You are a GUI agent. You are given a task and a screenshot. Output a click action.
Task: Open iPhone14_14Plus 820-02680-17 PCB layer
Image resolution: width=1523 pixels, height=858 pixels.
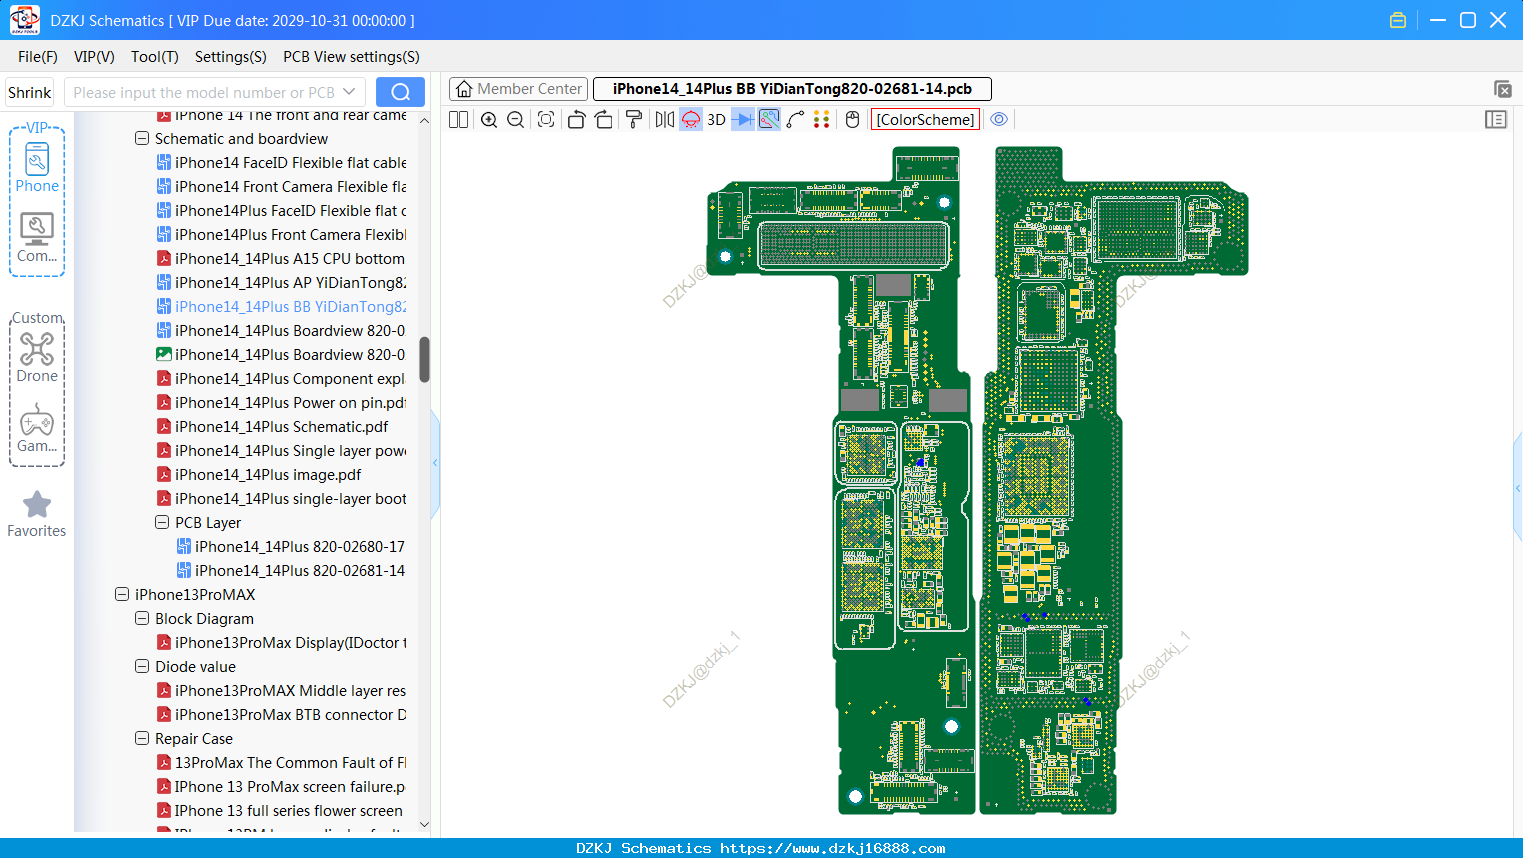291,547
